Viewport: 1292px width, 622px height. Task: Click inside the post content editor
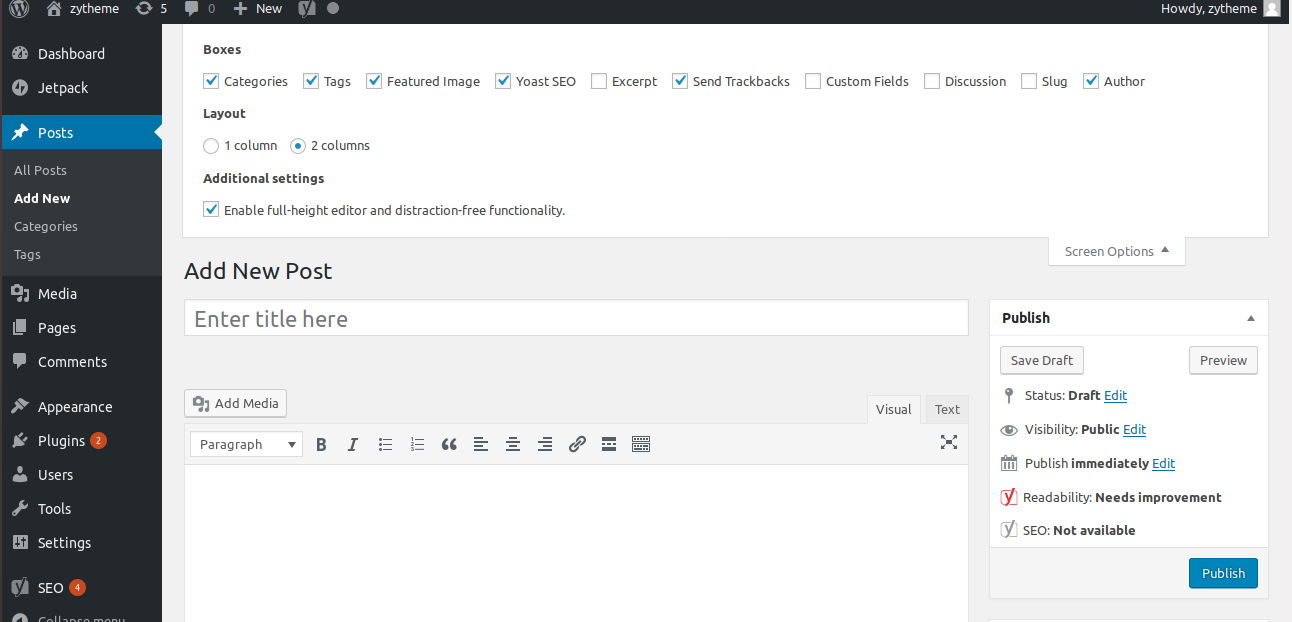[x=576, y=543]
